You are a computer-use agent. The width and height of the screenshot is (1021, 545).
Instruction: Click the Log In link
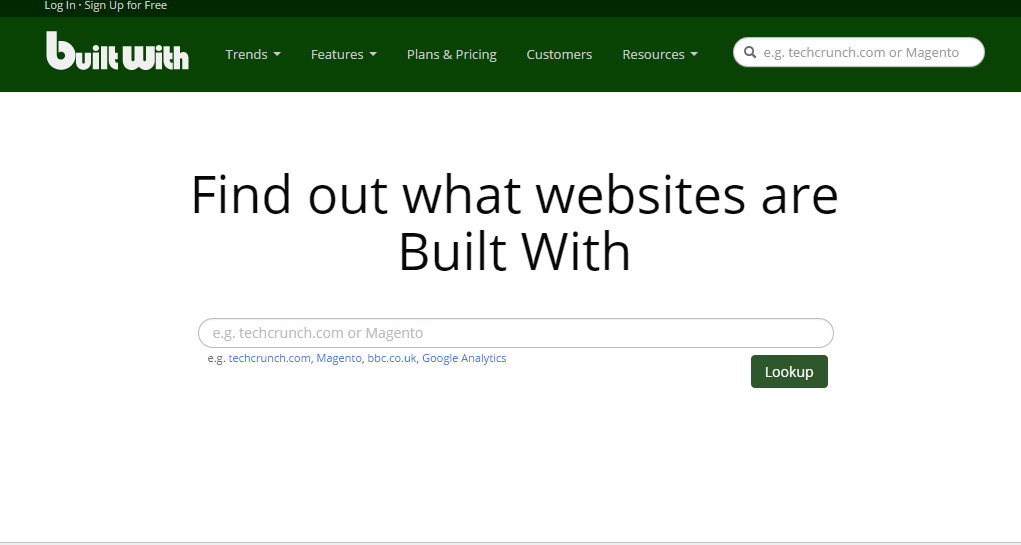click(x=59, y=5)
